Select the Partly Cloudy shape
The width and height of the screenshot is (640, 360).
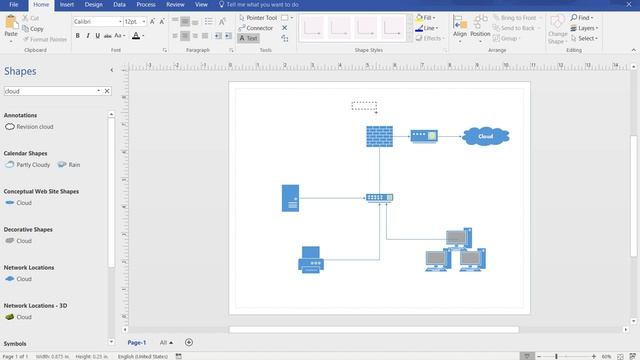pos(27,164)
